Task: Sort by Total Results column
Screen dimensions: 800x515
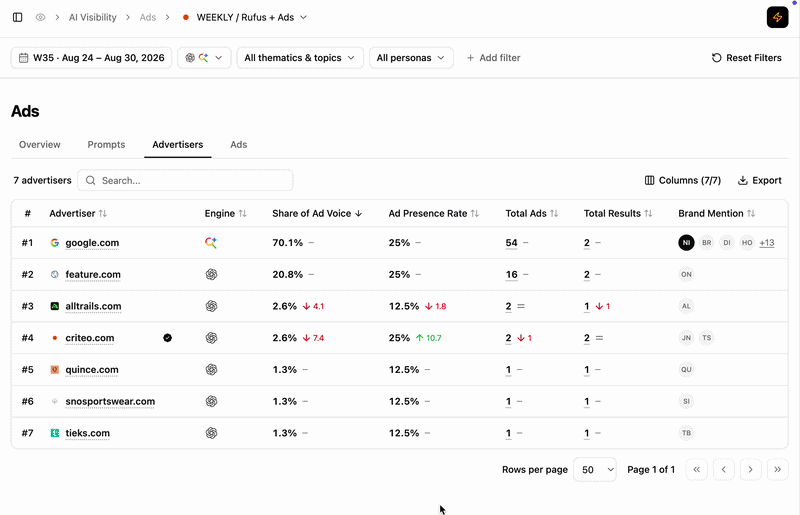Action: [x=618, y=213]
